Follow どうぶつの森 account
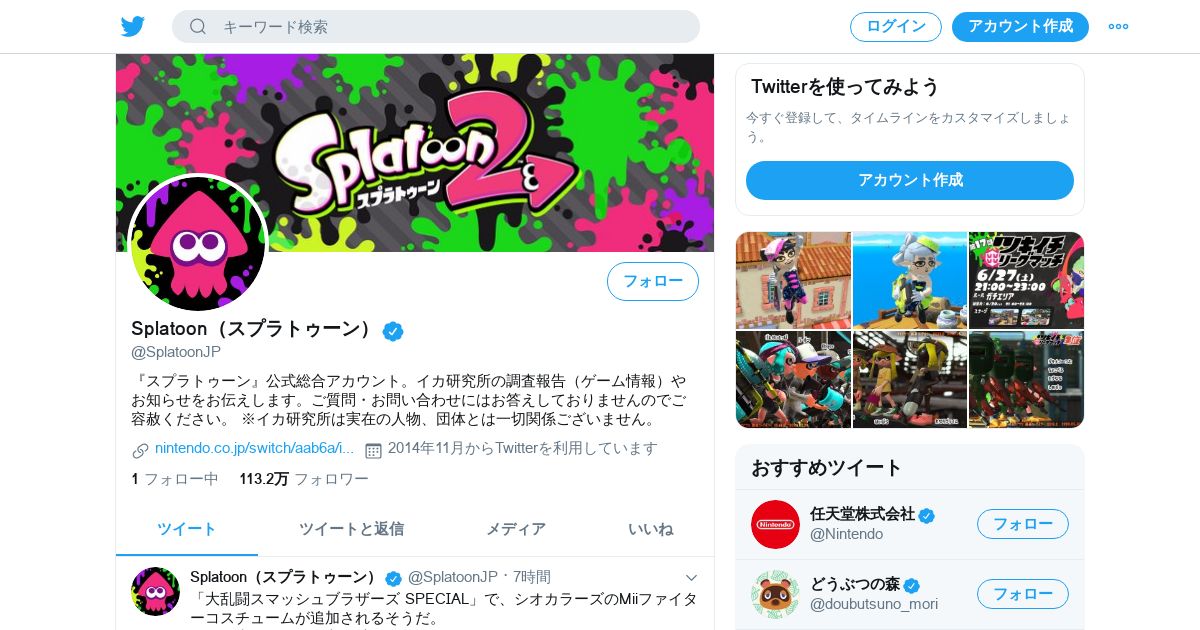 (x=1023, y=594)
